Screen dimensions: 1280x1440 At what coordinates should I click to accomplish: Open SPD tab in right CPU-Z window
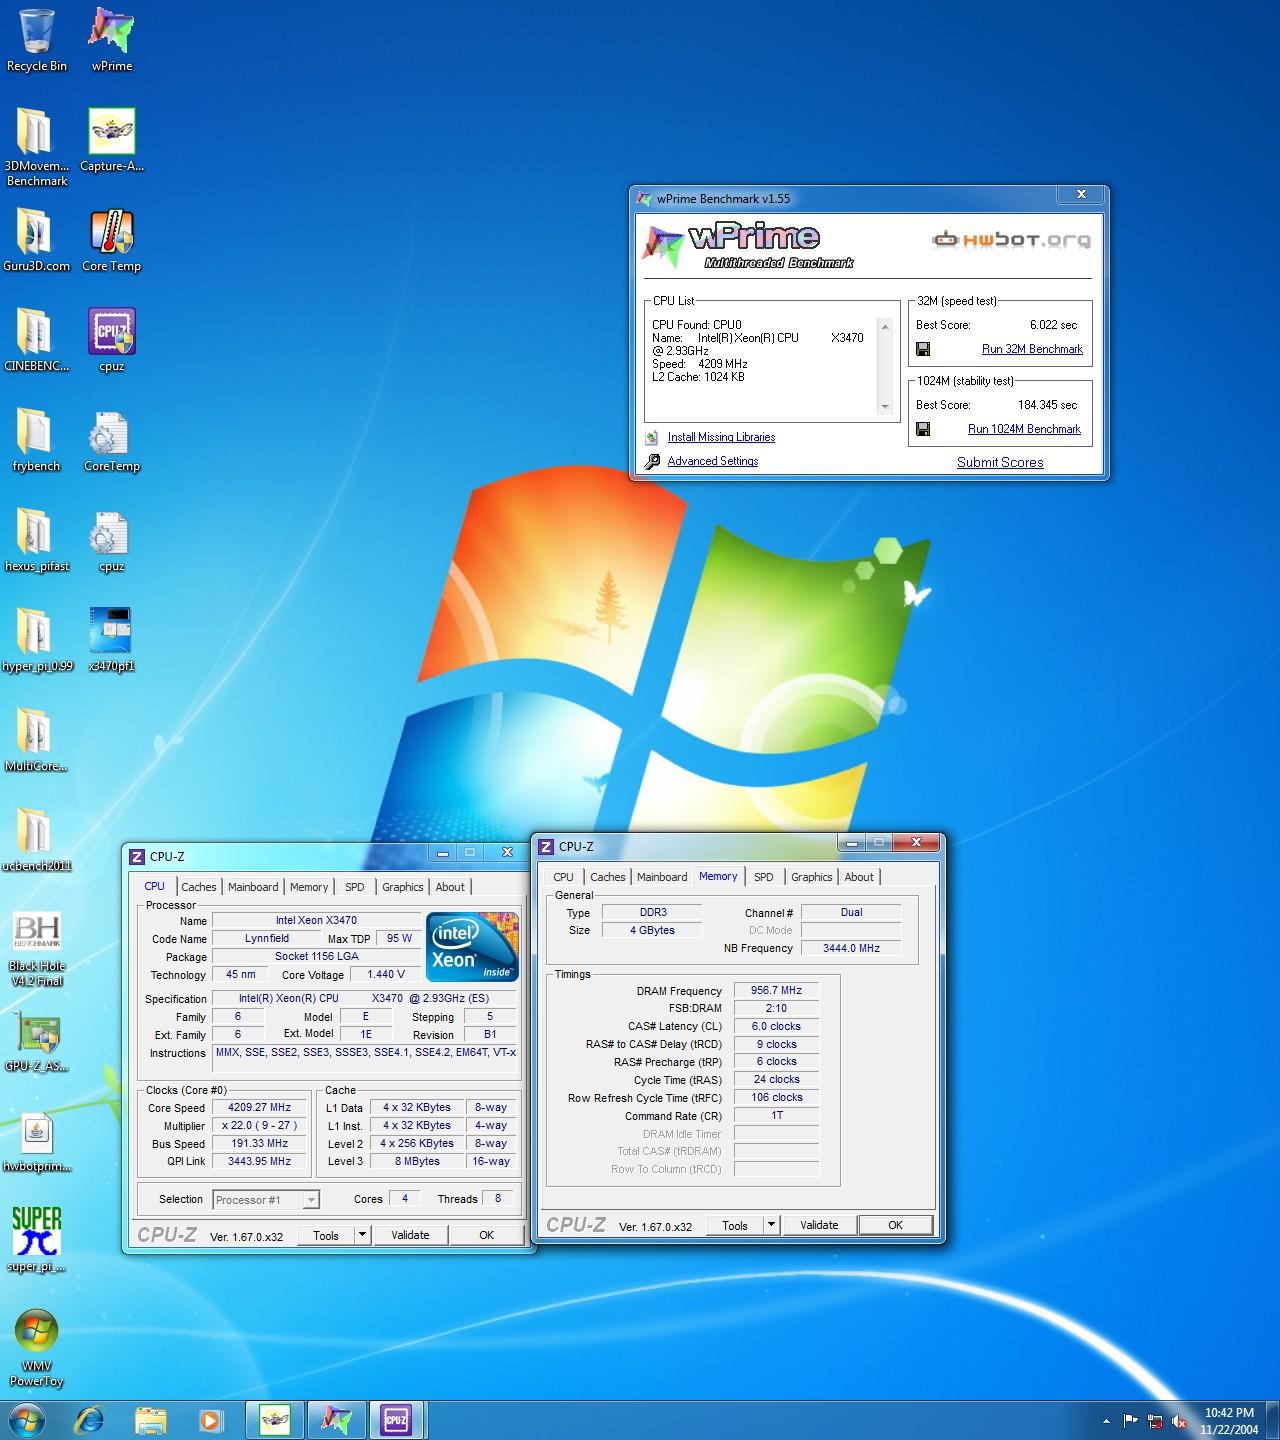click(764, 877)
